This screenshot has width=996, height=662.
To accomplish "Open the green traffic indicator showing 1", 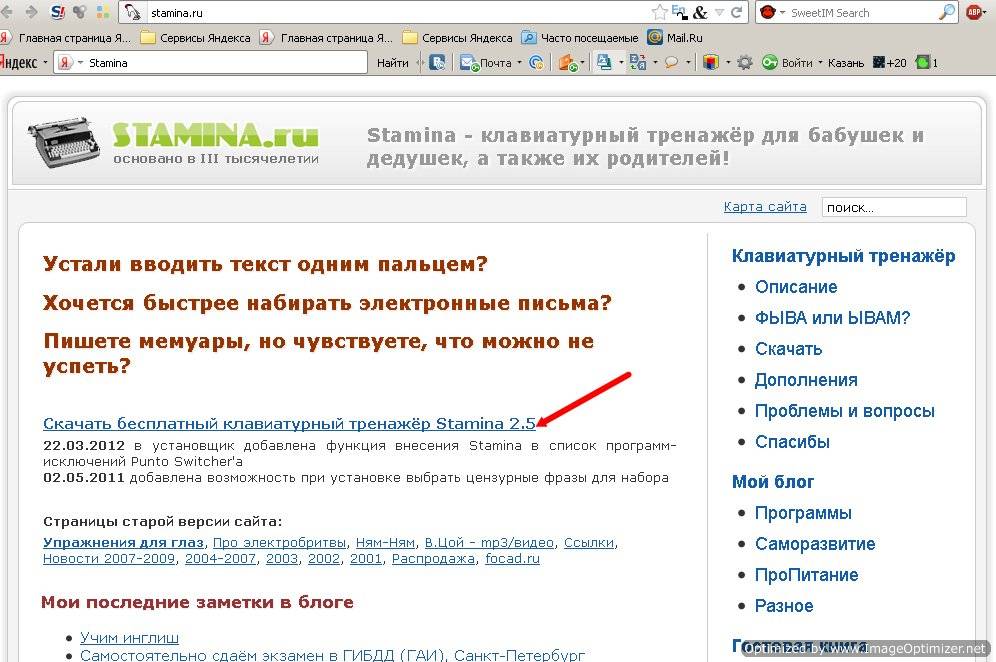I will click(926, 62).
